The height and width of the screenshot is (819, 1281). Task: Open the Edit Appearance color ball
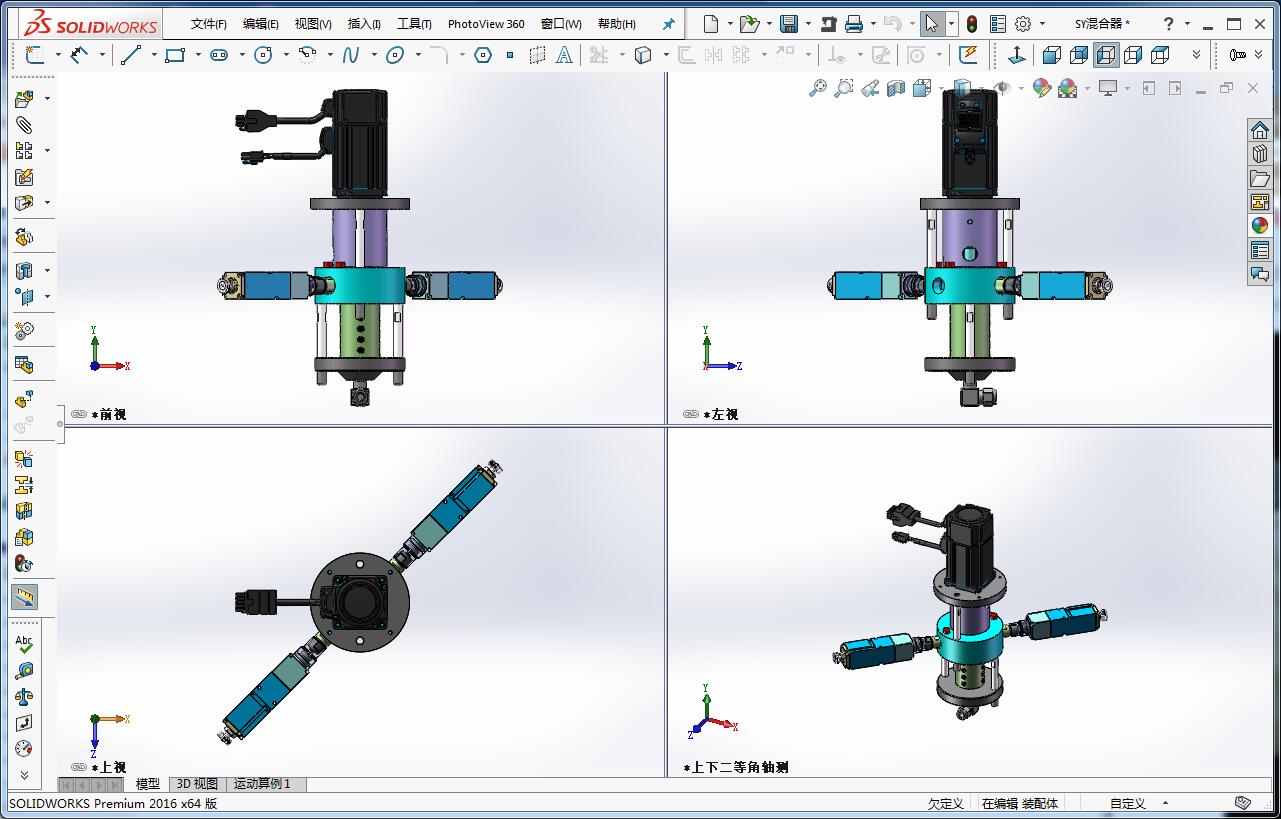(x=1041, y=88)
